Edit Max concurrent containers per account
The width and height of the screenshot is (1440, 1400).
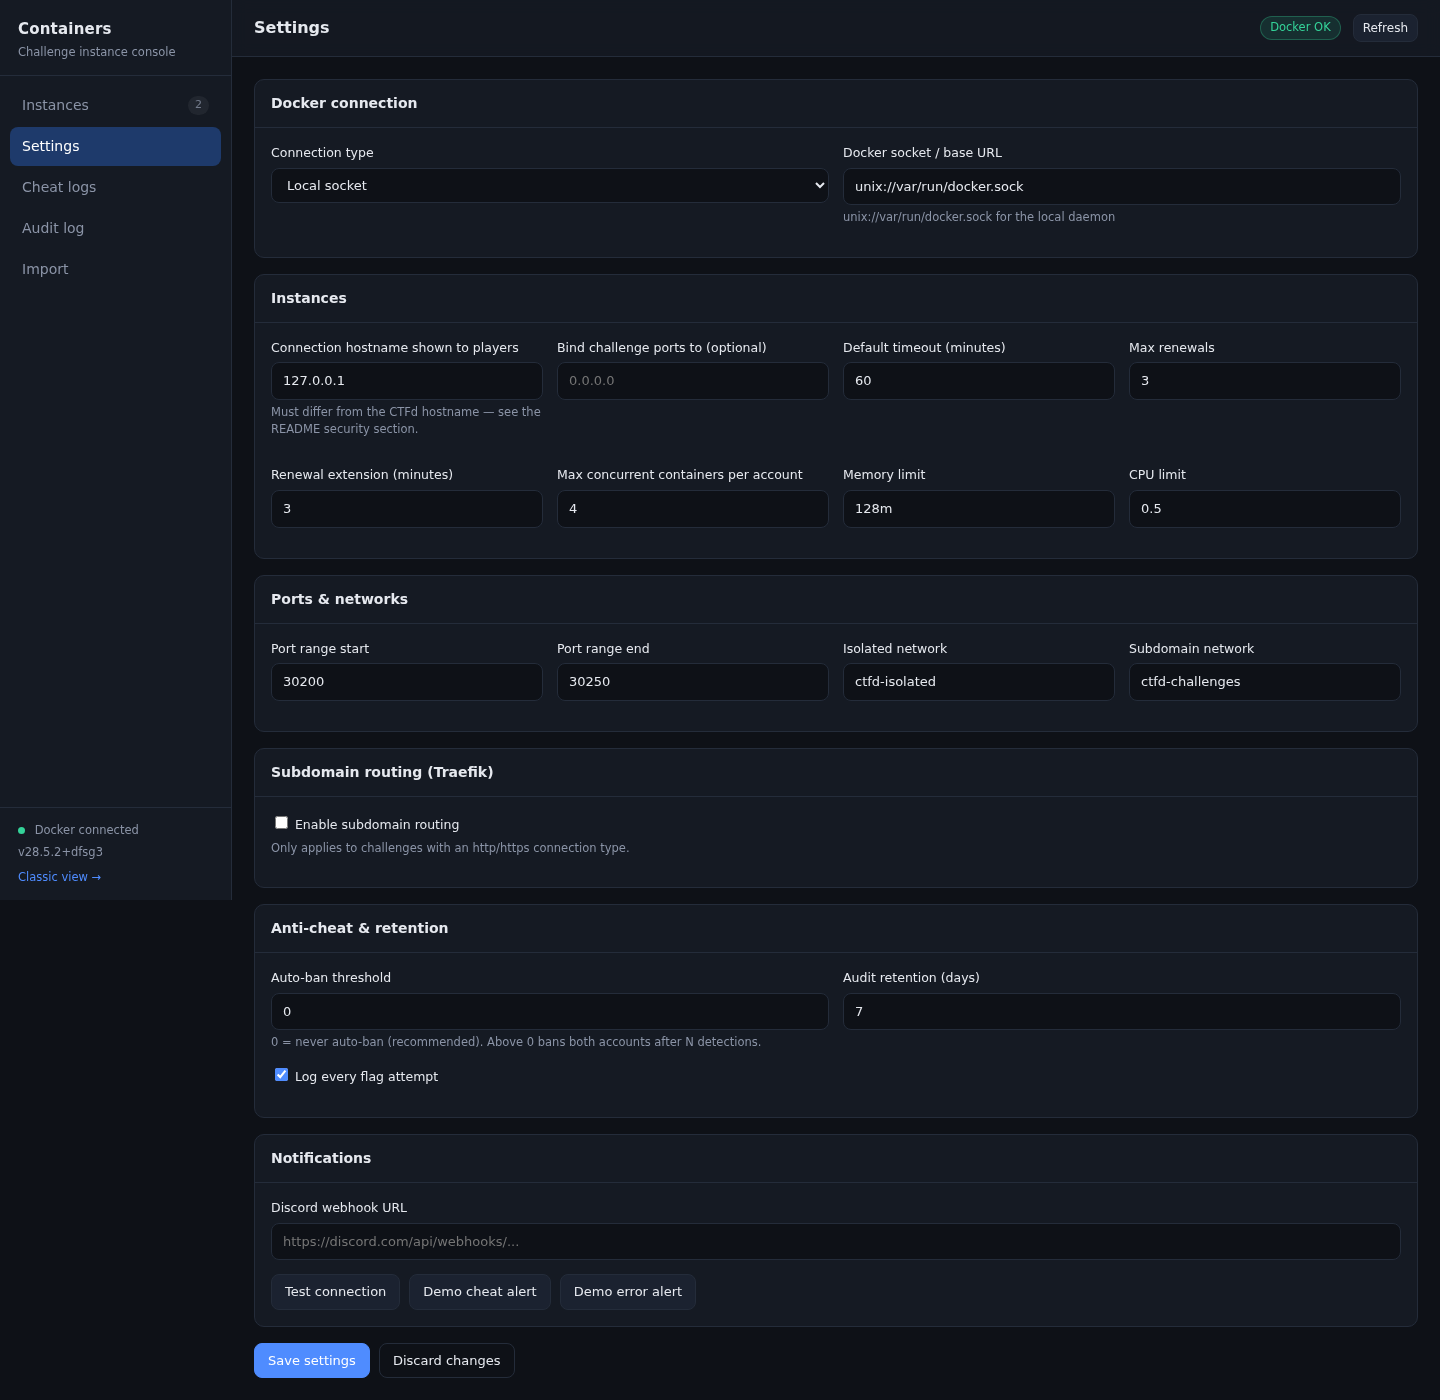pos(693,509)
